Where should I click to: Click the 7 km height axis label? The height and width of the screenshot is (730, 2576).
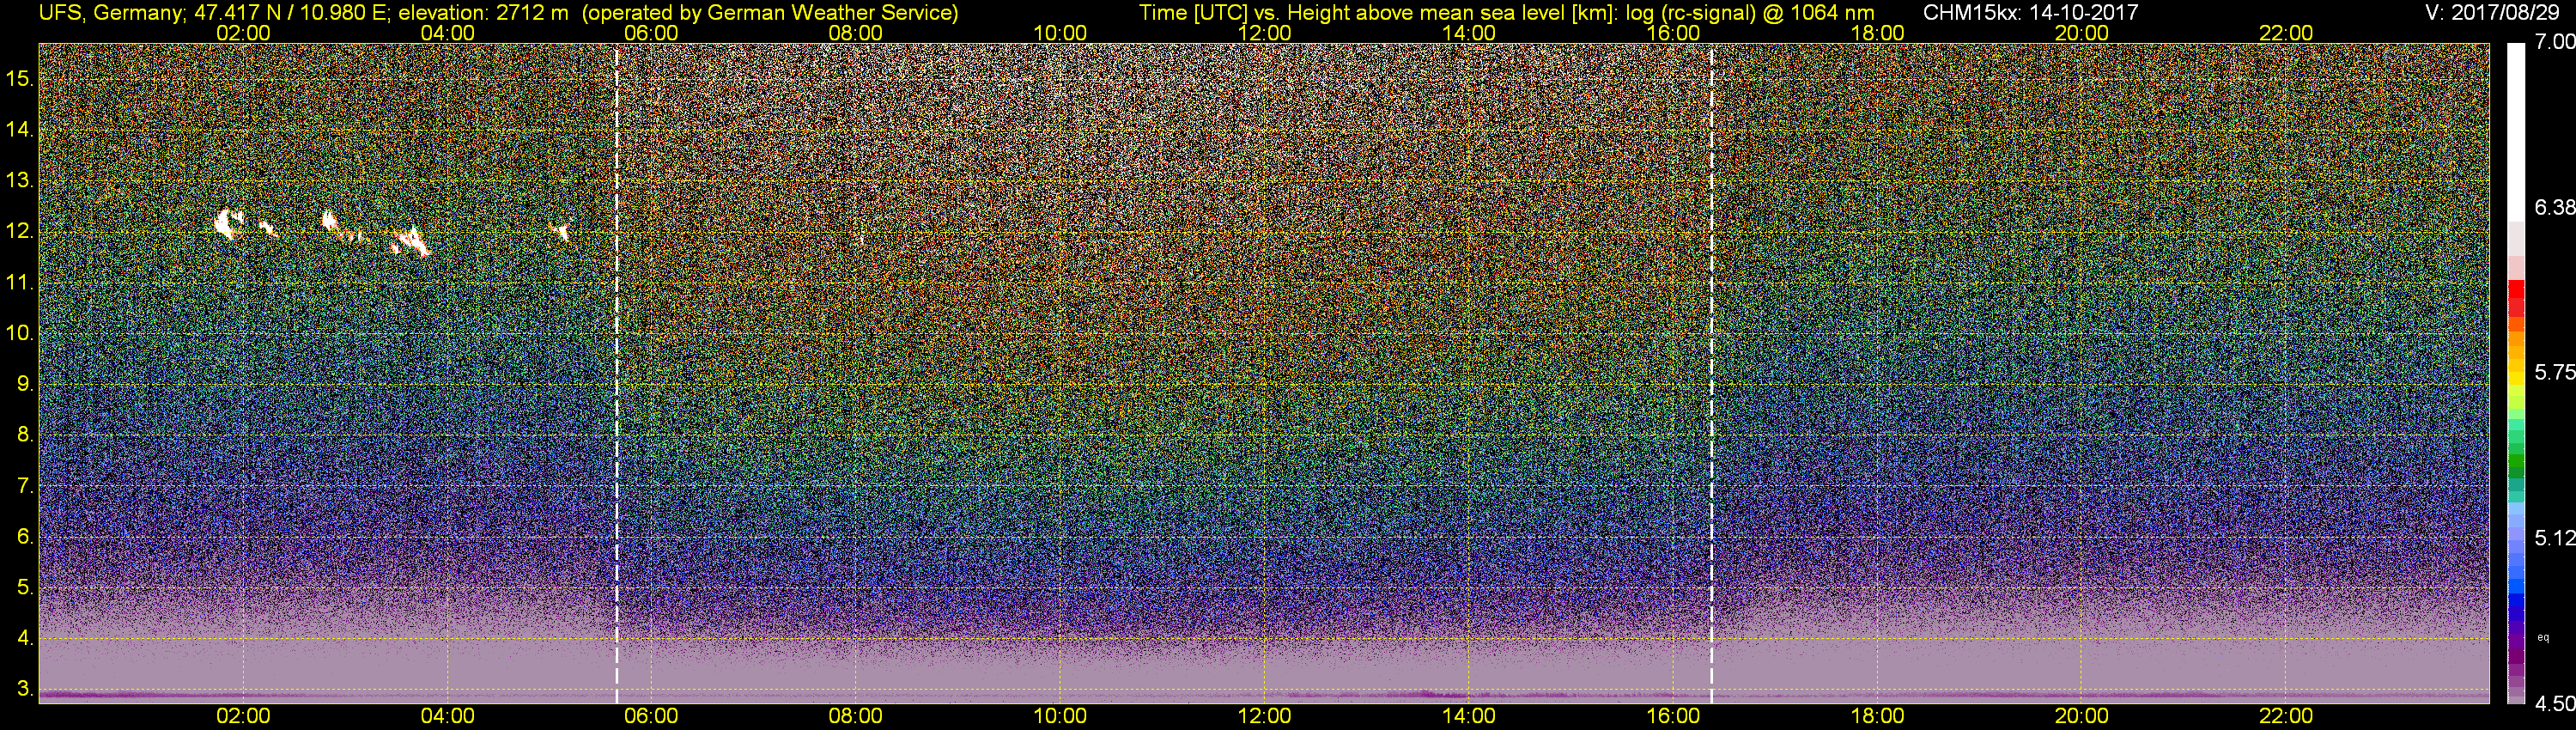(x=25, y=486)
